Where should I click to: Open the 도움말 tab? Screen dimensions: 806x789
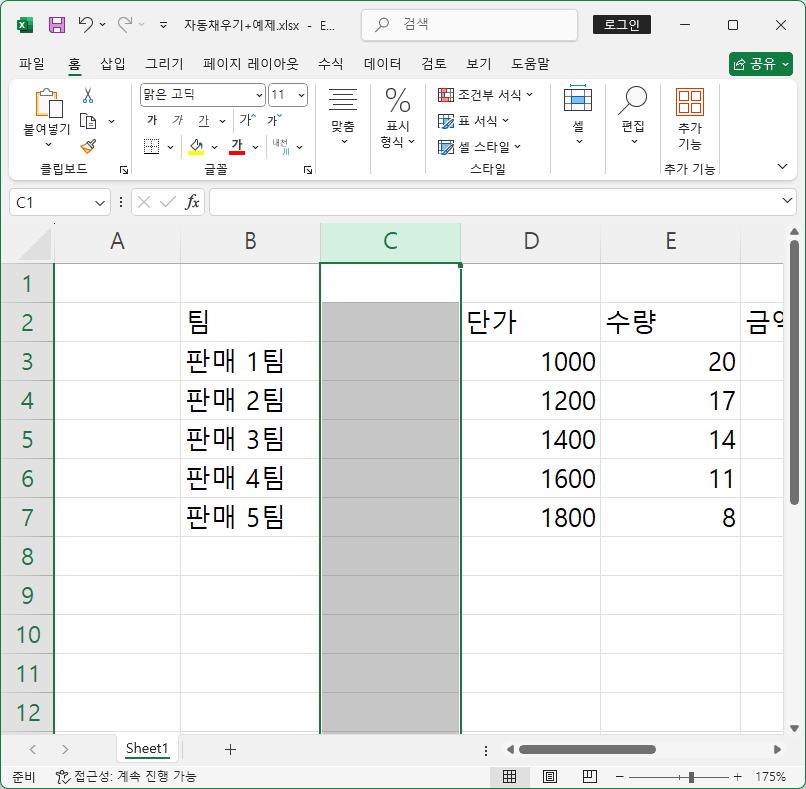530,64
